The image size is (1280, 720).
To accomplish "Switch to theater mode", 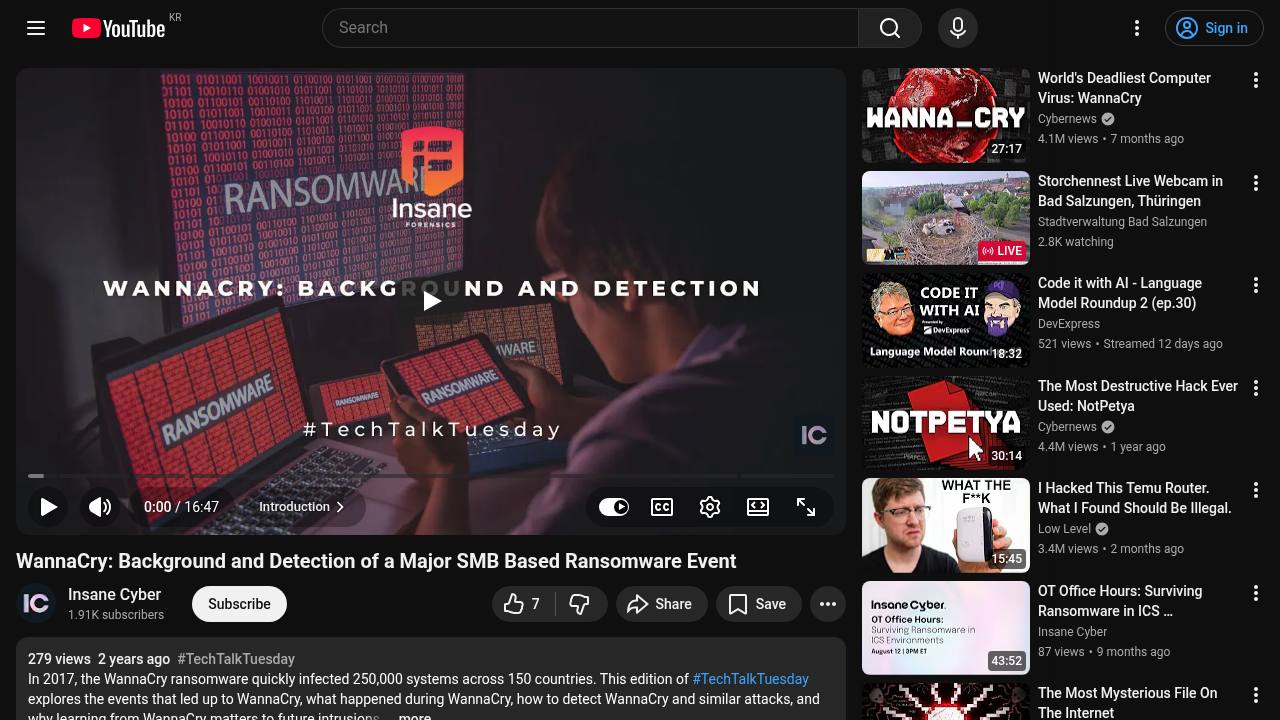I will [758, 507].
